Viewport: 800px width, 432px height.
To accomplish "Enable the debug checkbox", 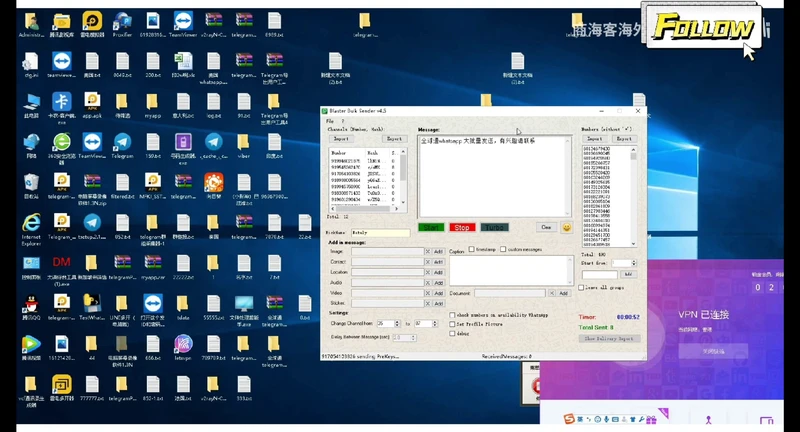I will (452, 334).
